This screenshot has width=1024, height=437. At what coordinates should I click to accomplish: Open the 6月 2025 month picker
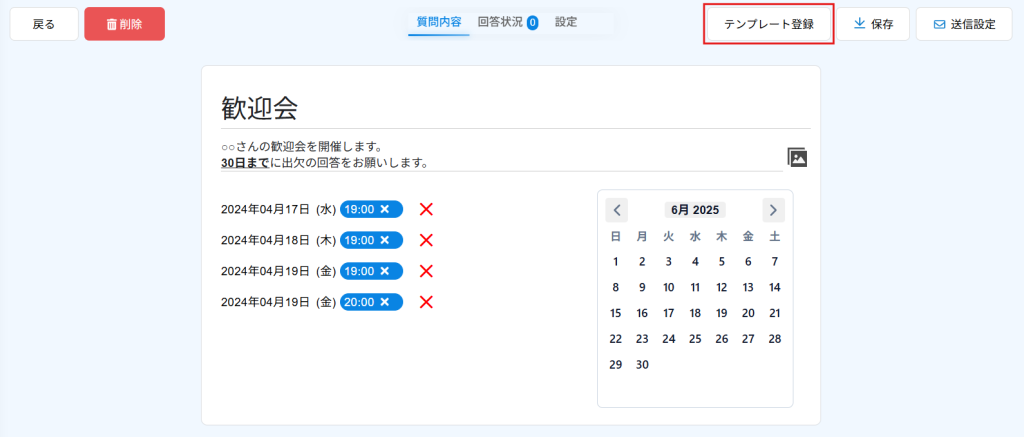pyautogui.click(x=695, y=210)
